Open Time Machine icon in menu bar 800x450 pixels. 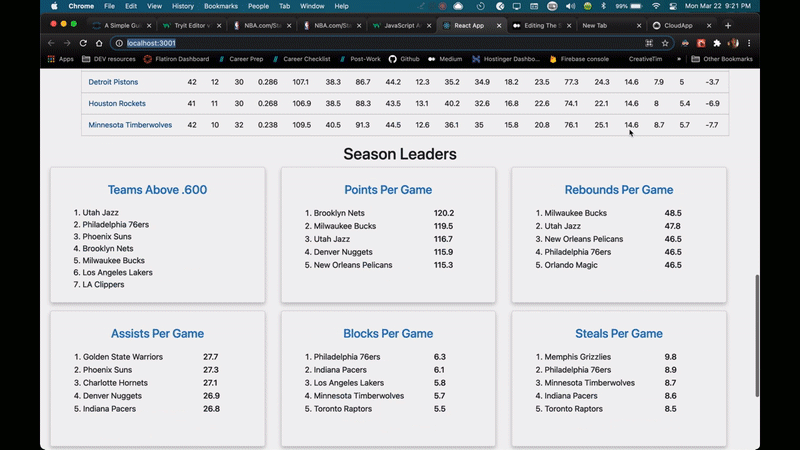pos(480,6)
